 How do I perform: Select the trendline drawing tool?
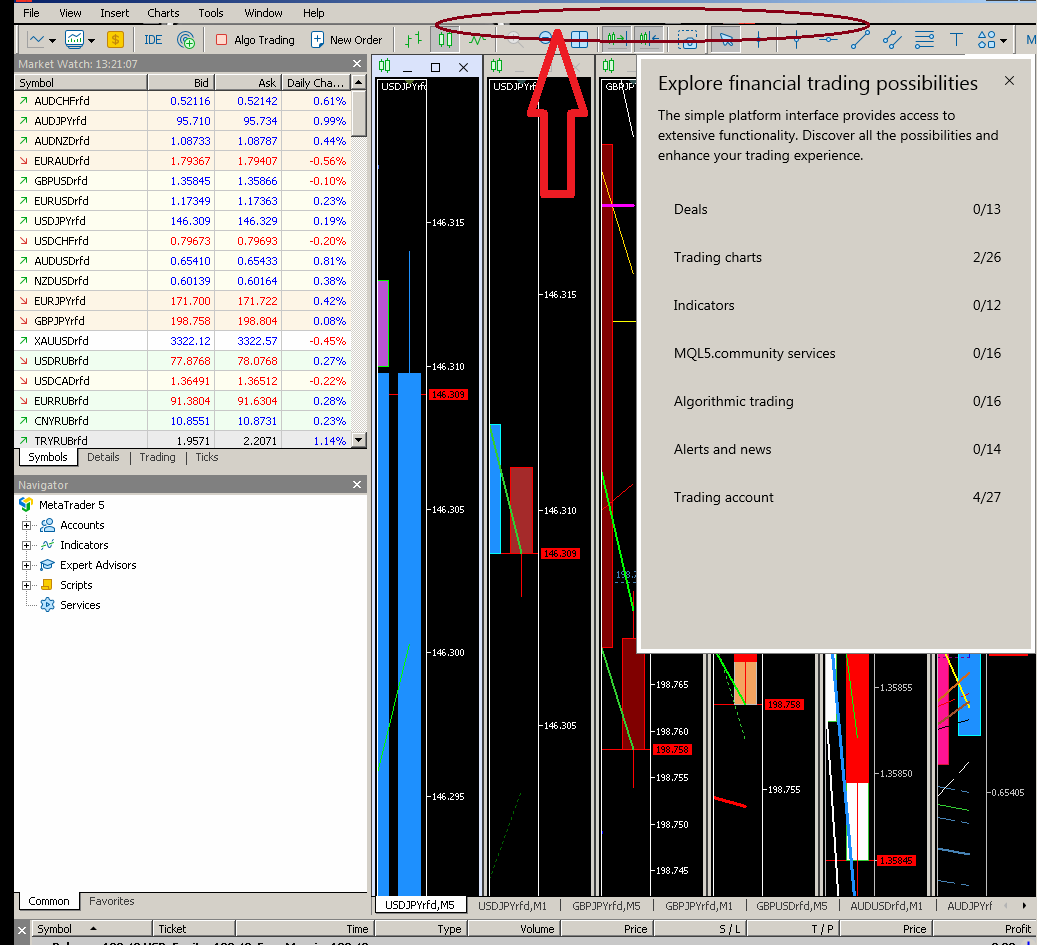click(860, 40)
